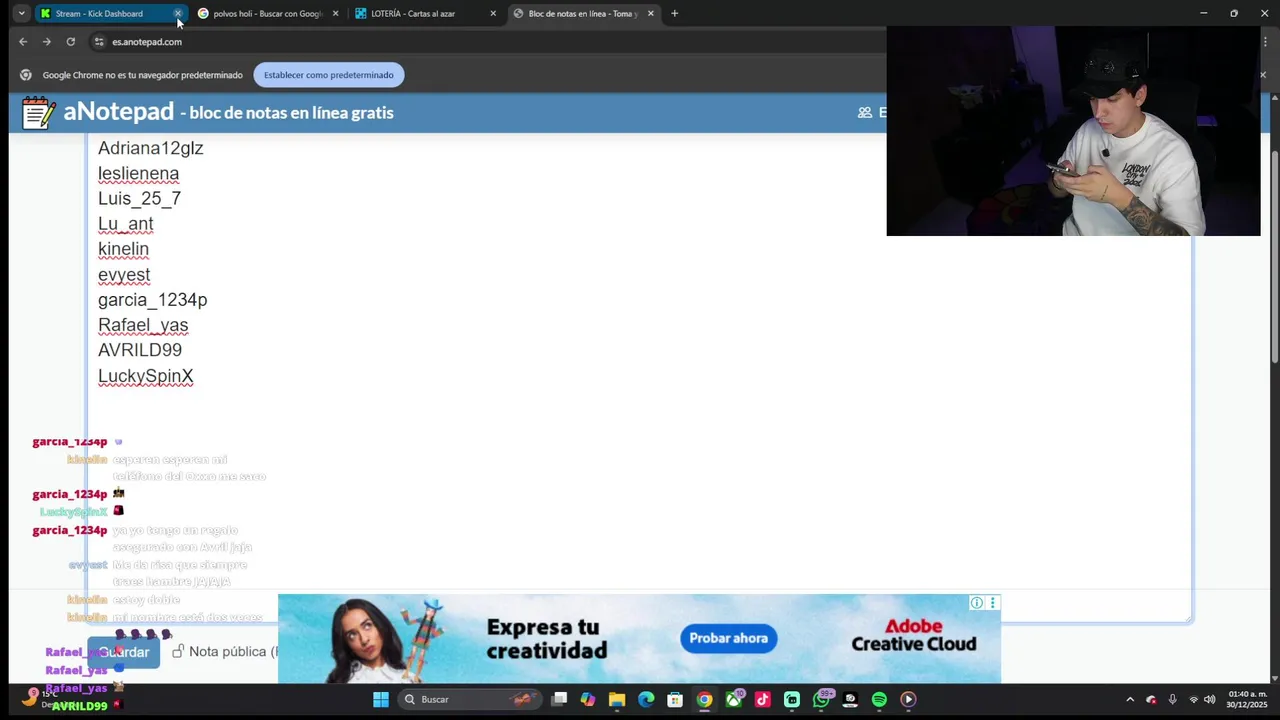
Task: Click the name Luis_25_7 in the note
Action: (x=139, y=199)
